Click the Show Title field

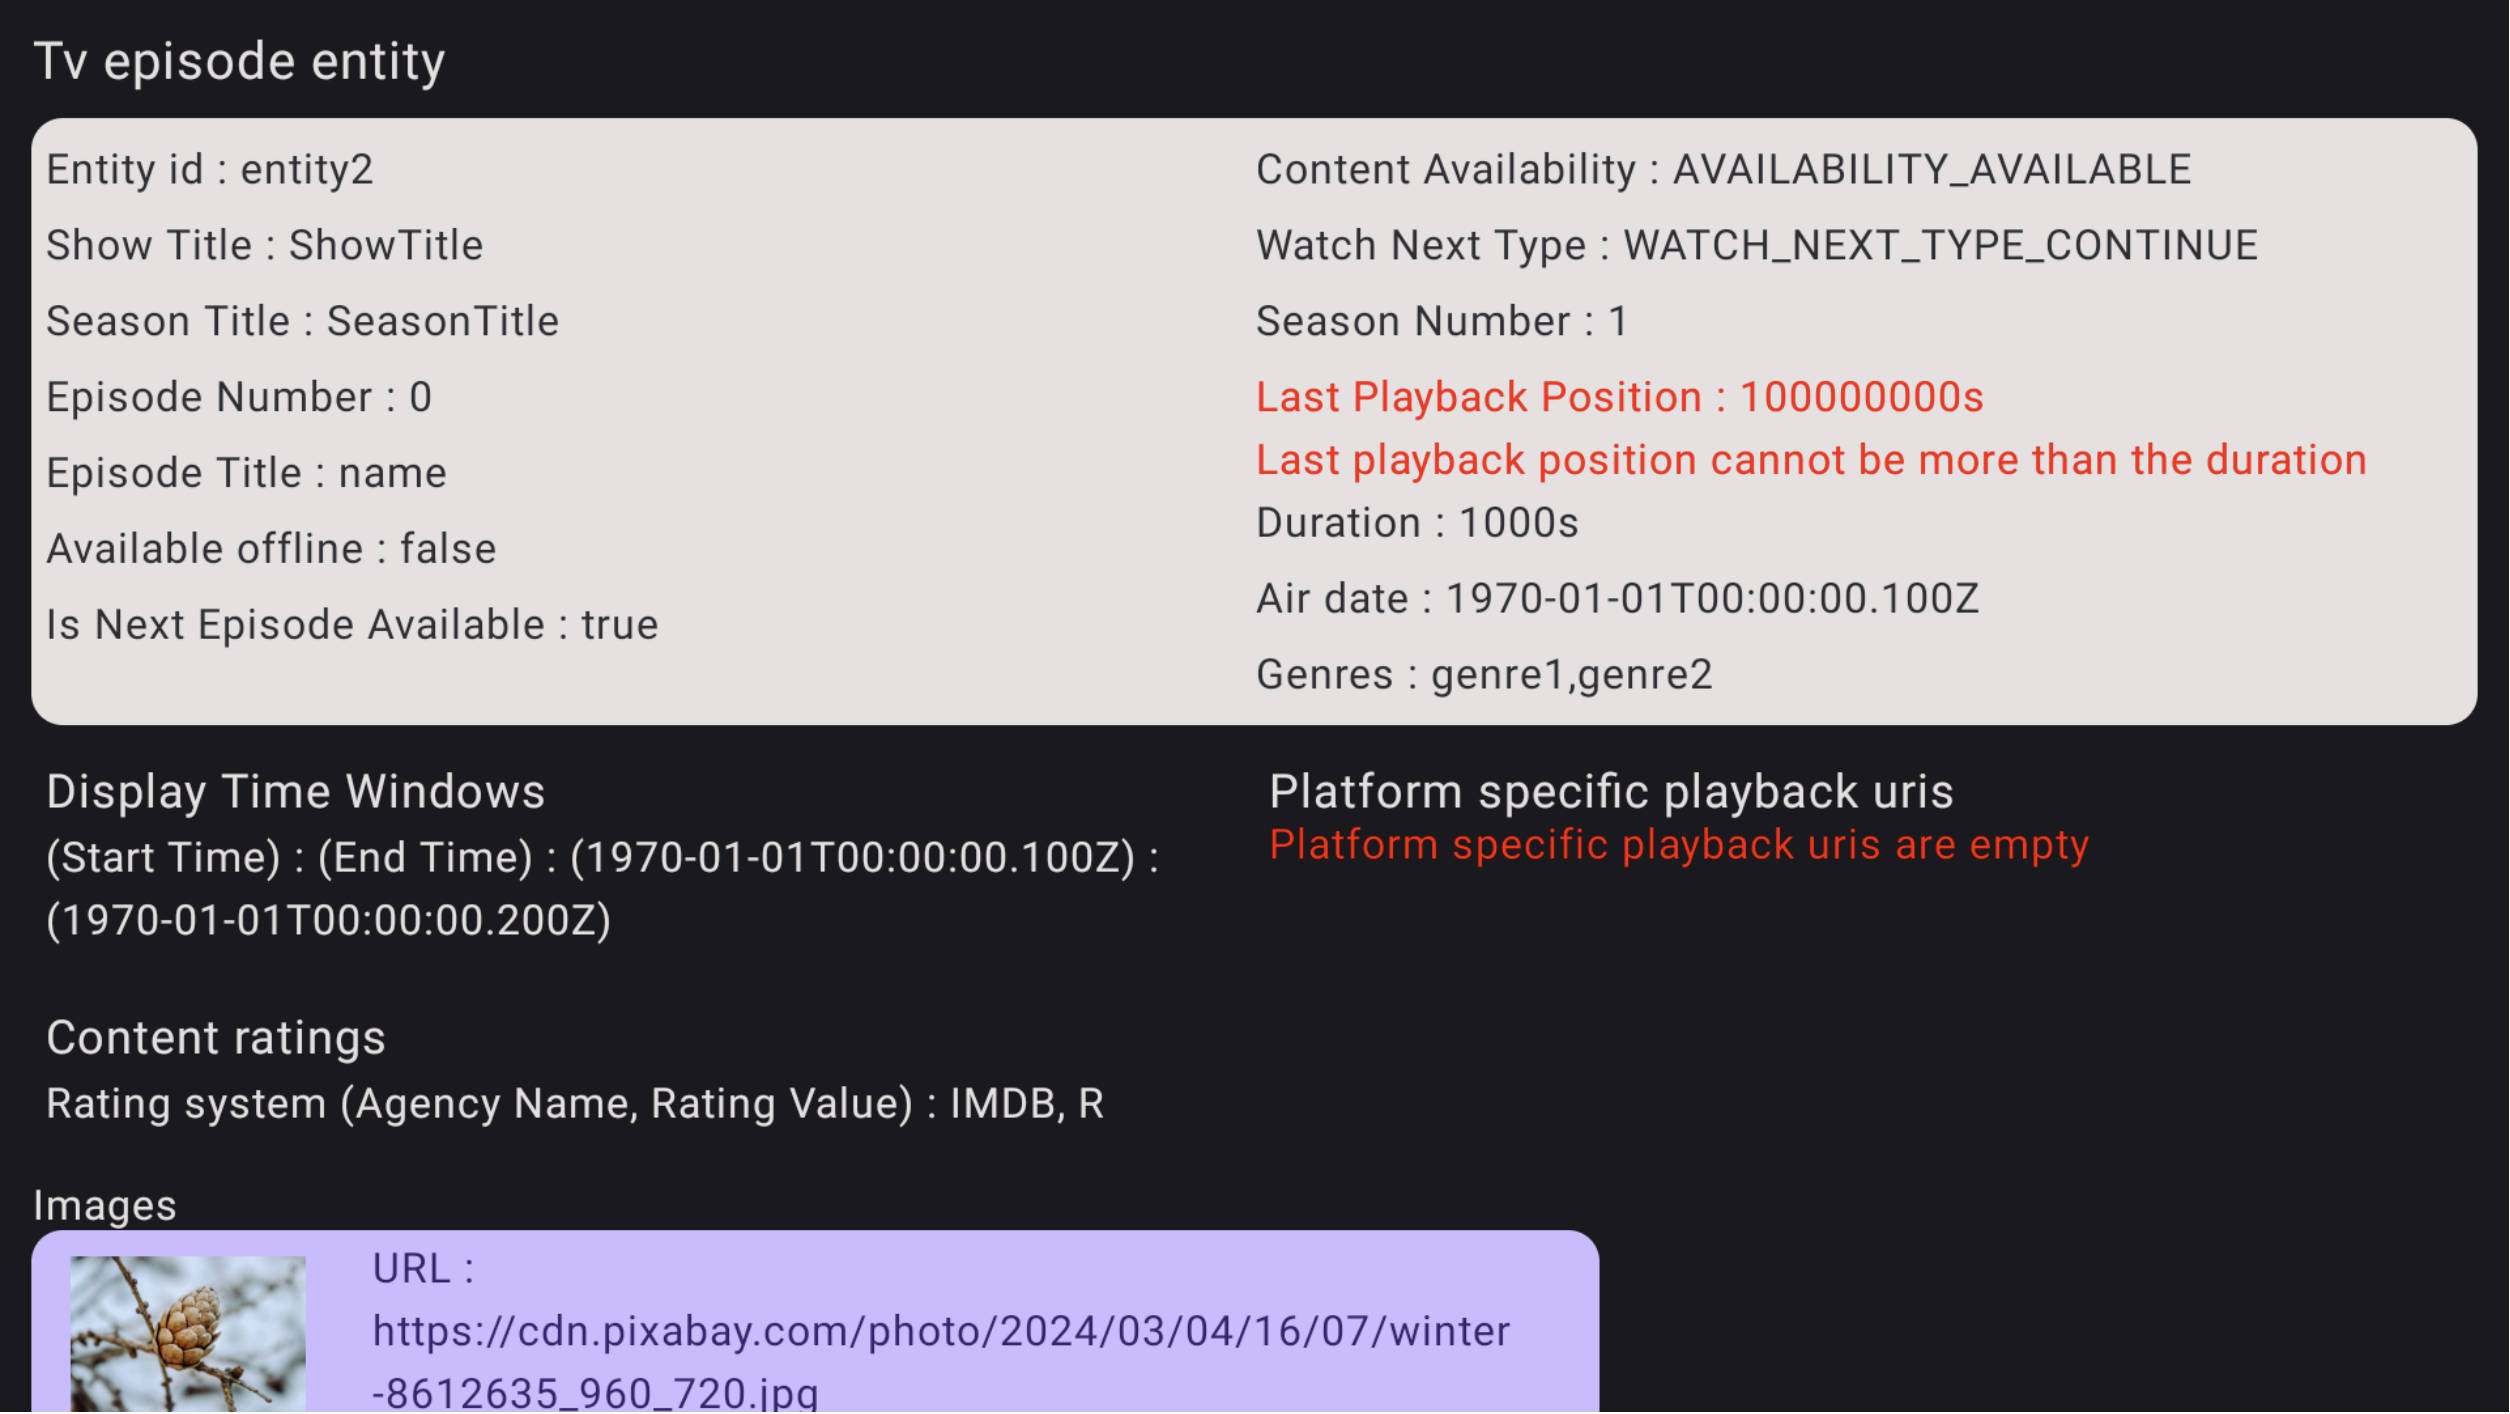click(265, 246)
